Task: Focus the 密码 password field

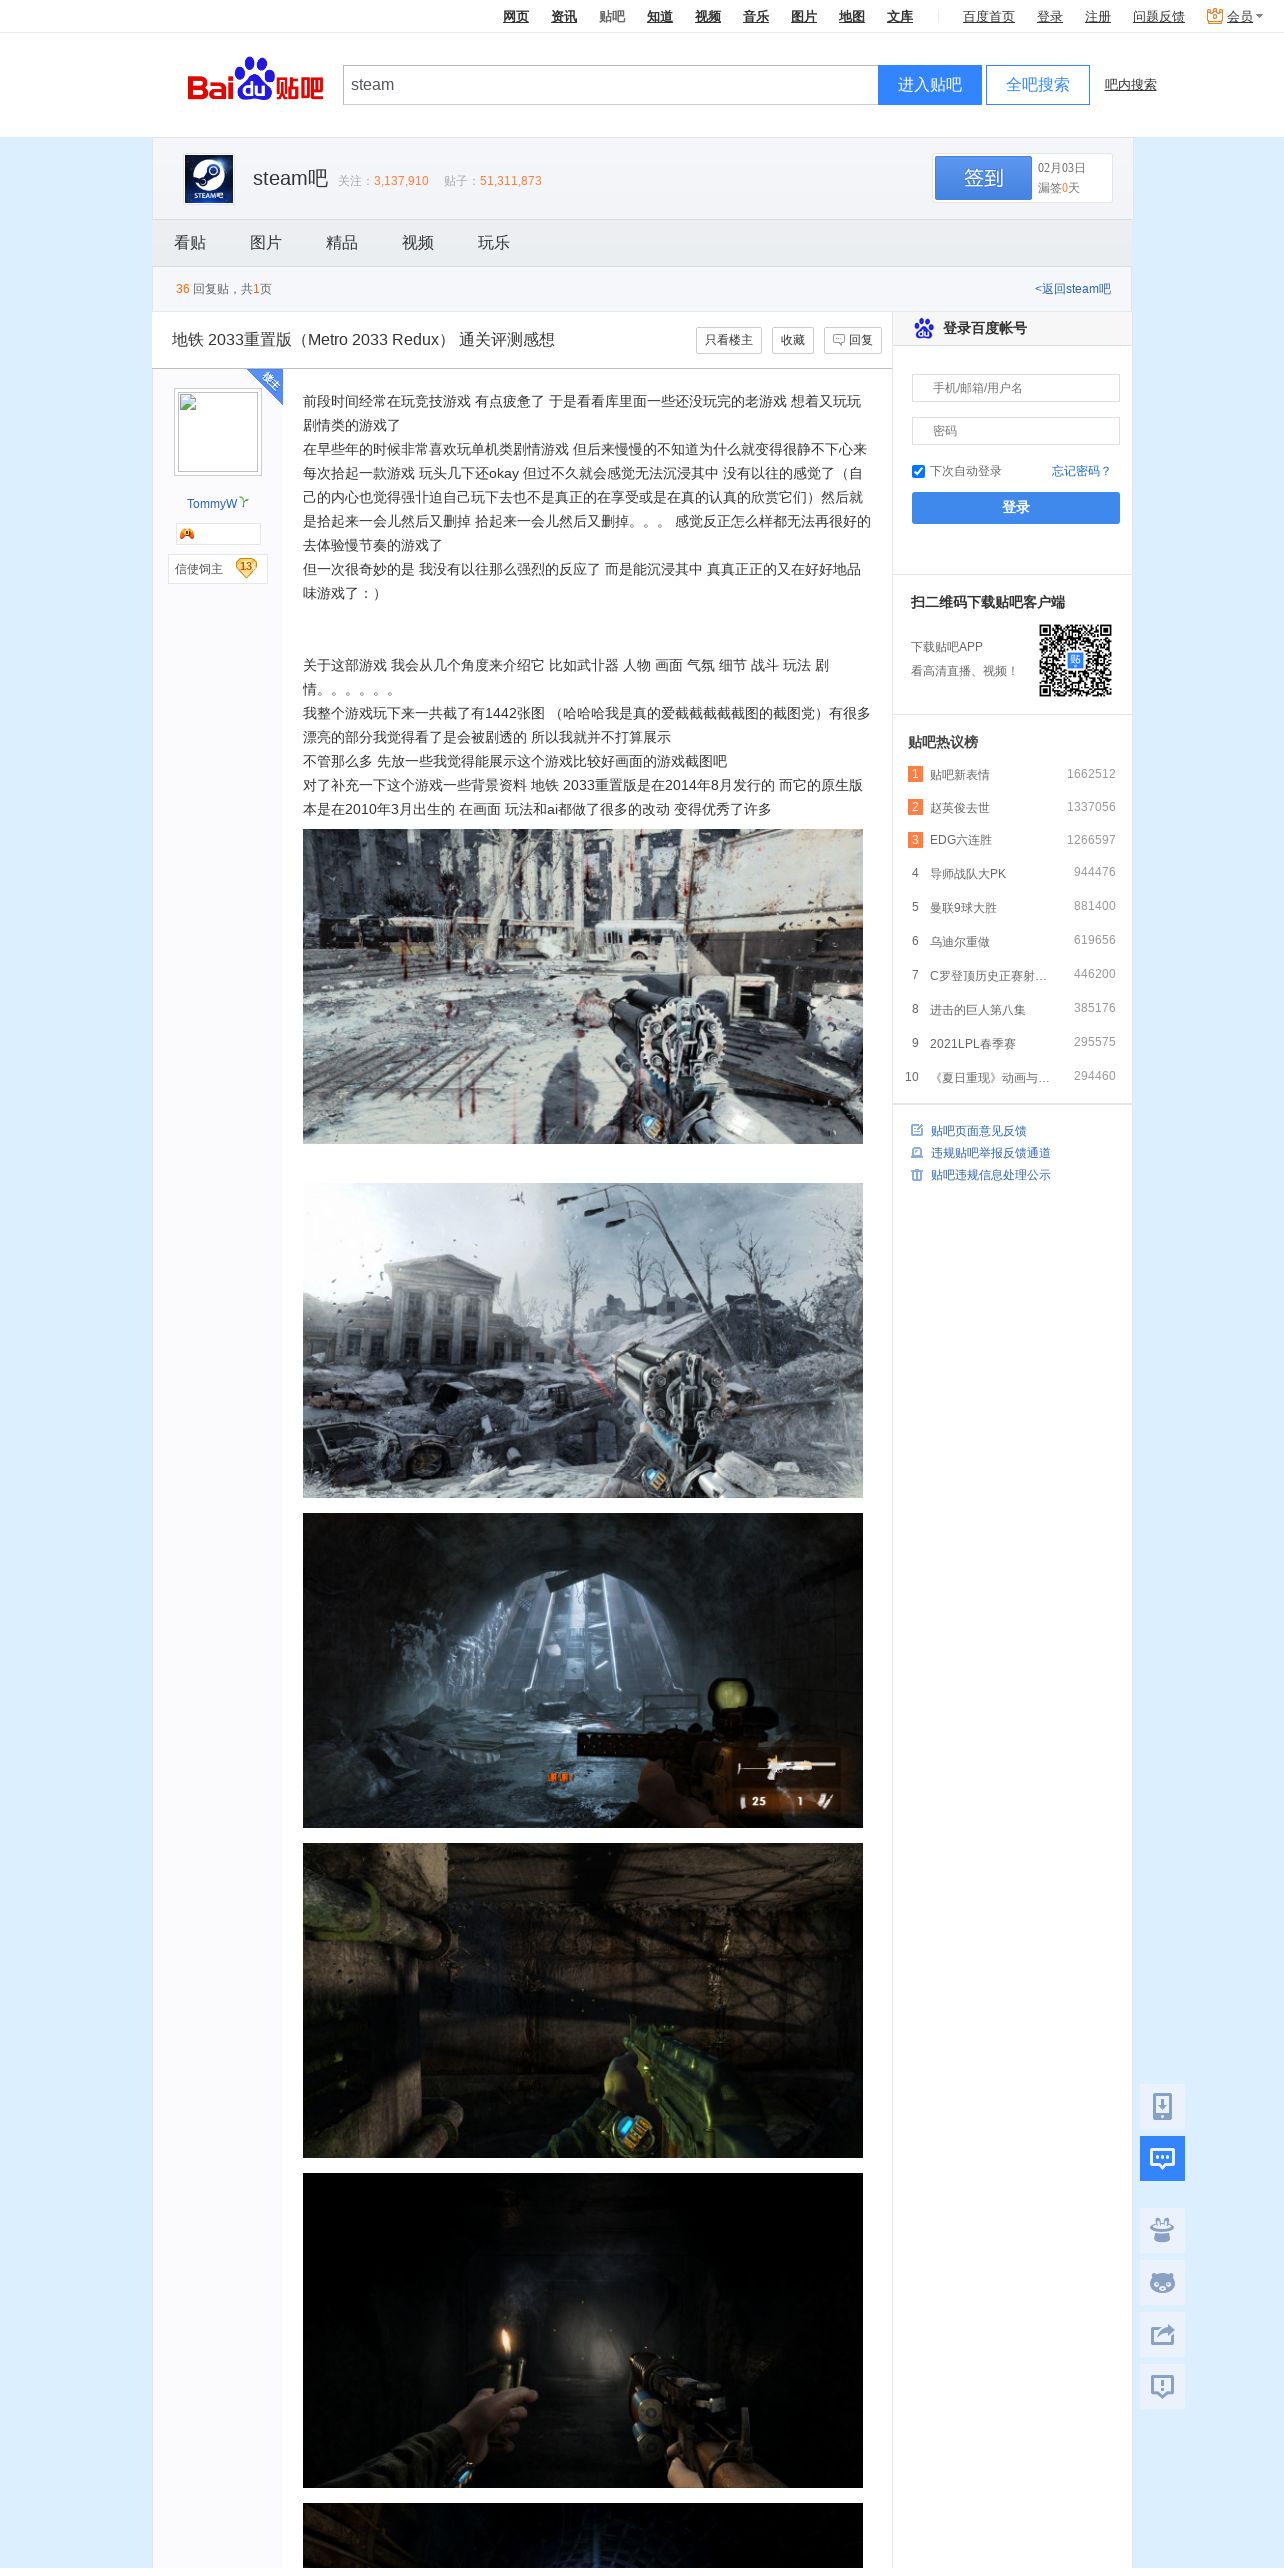Action: (1016, 431)
